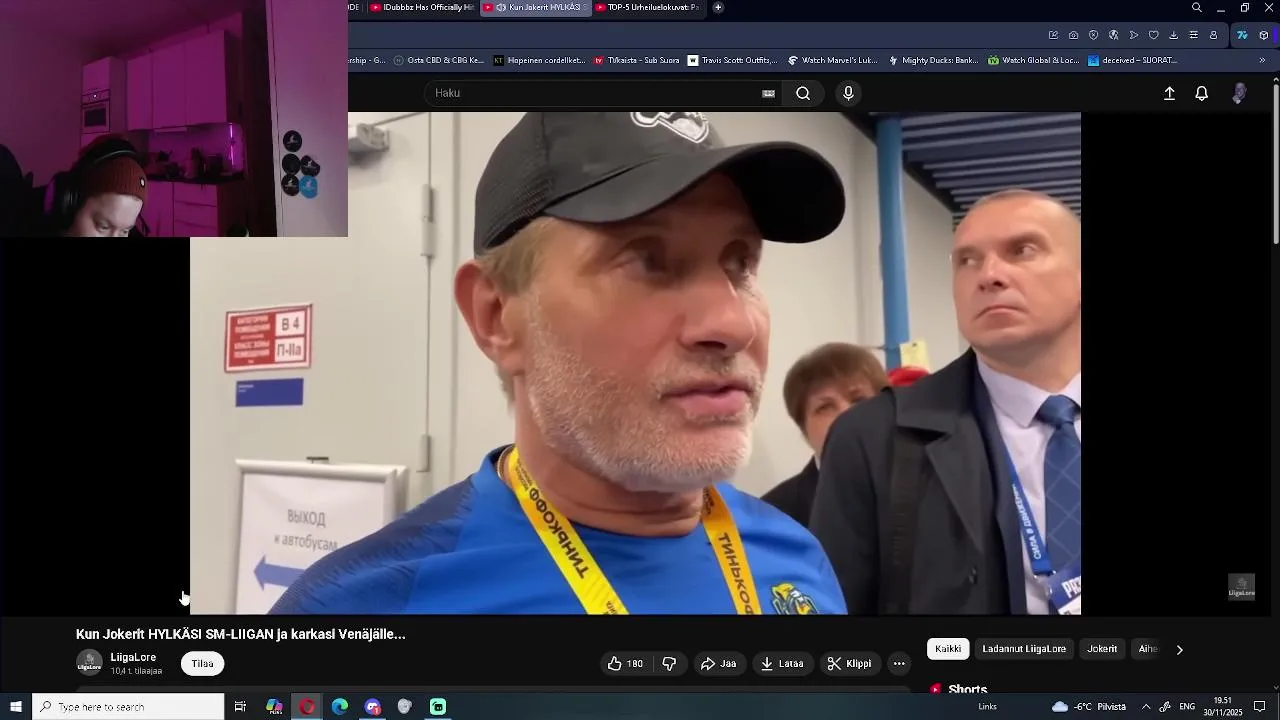Open Task View on taskbar
Viewport: 1280px width, 720px height.
[x=240, y=707]
